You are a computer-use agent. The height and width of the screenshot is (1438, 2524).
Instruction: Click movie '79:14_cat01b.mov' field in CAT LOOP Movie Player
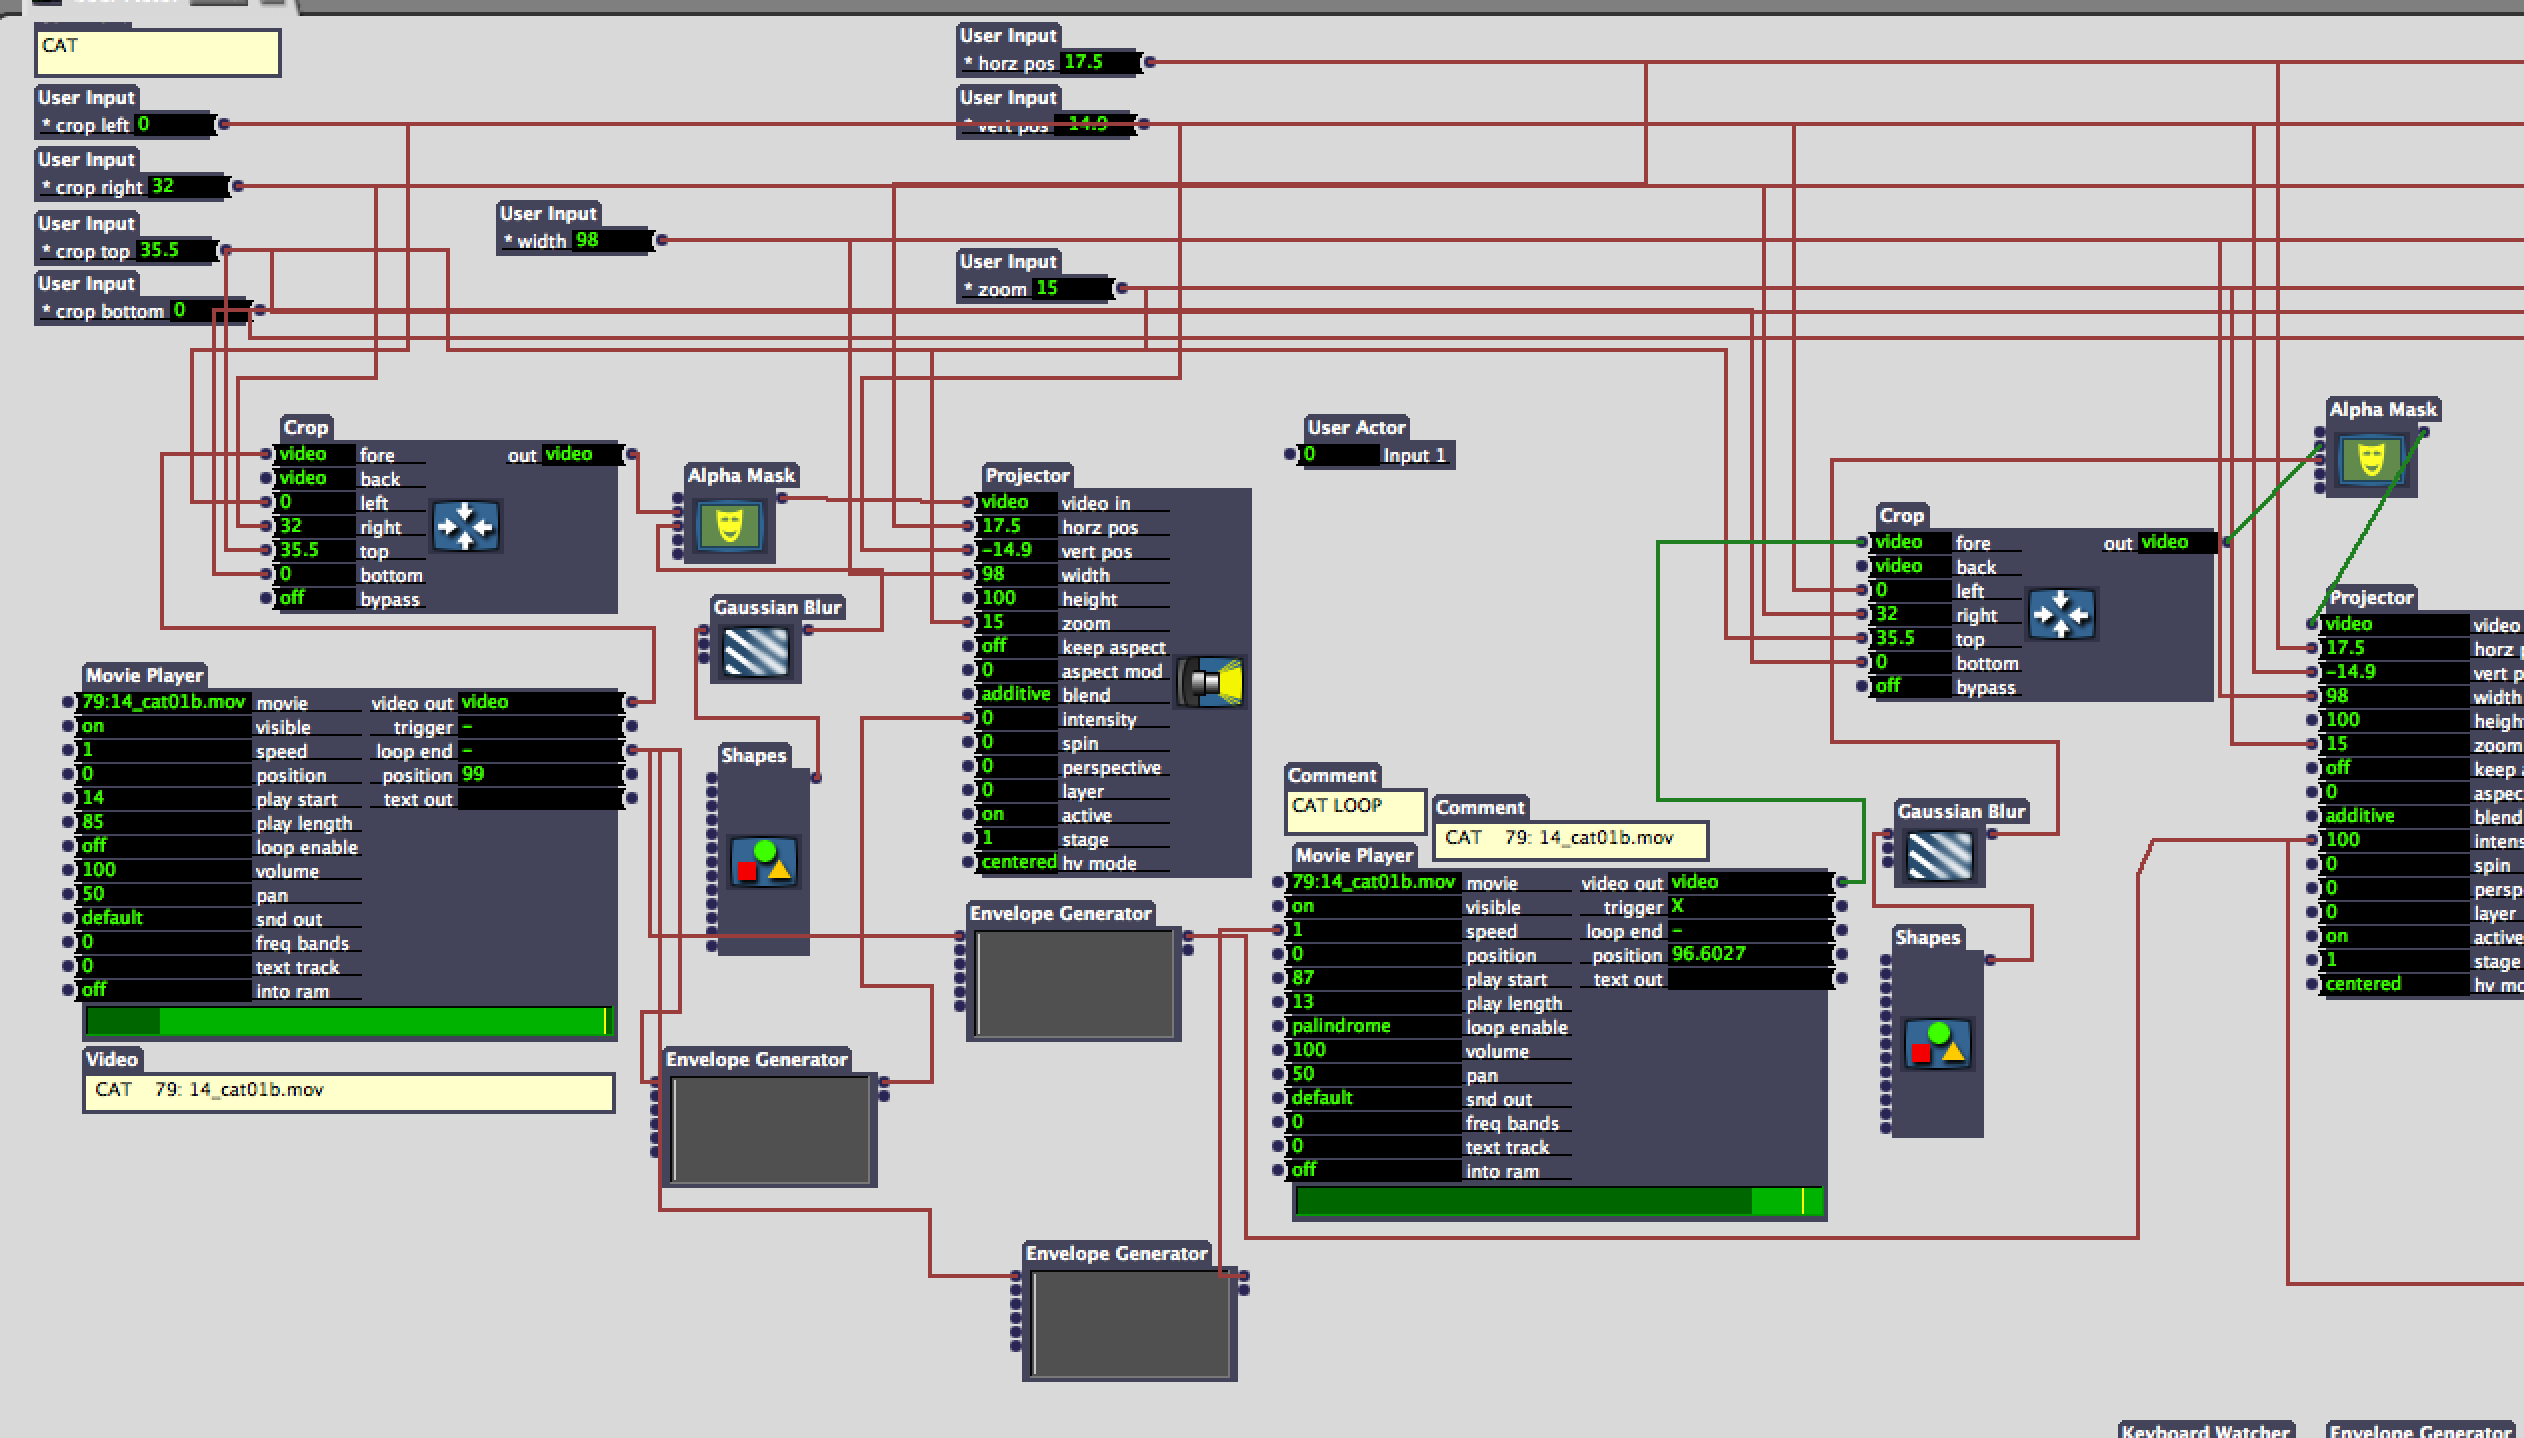[1375, 882]
